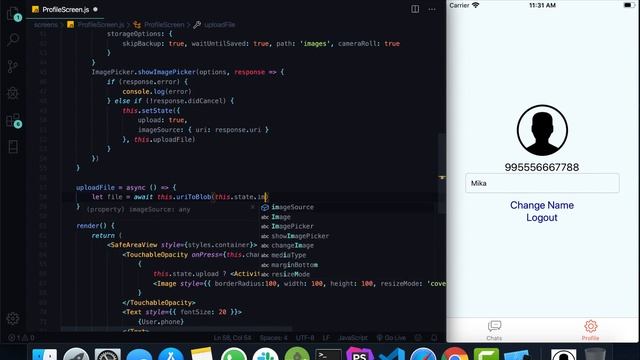
Task: Change language mode JavaScript
Action: 353,338
